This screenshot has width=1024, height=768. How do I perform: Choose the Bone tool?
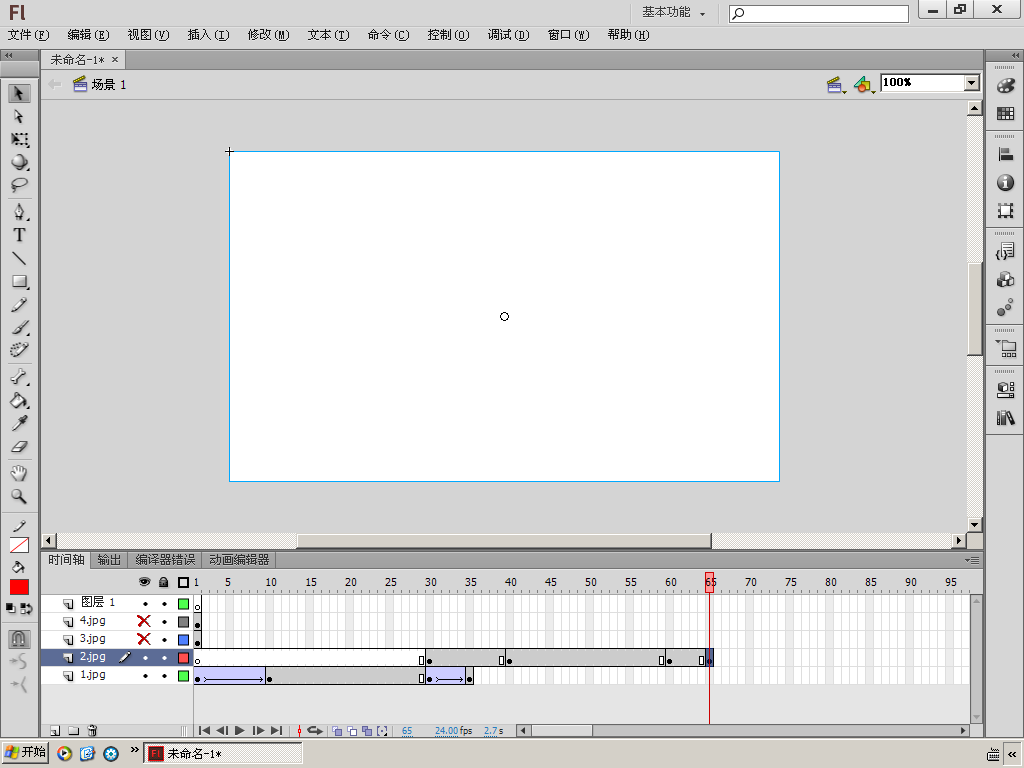19,377
